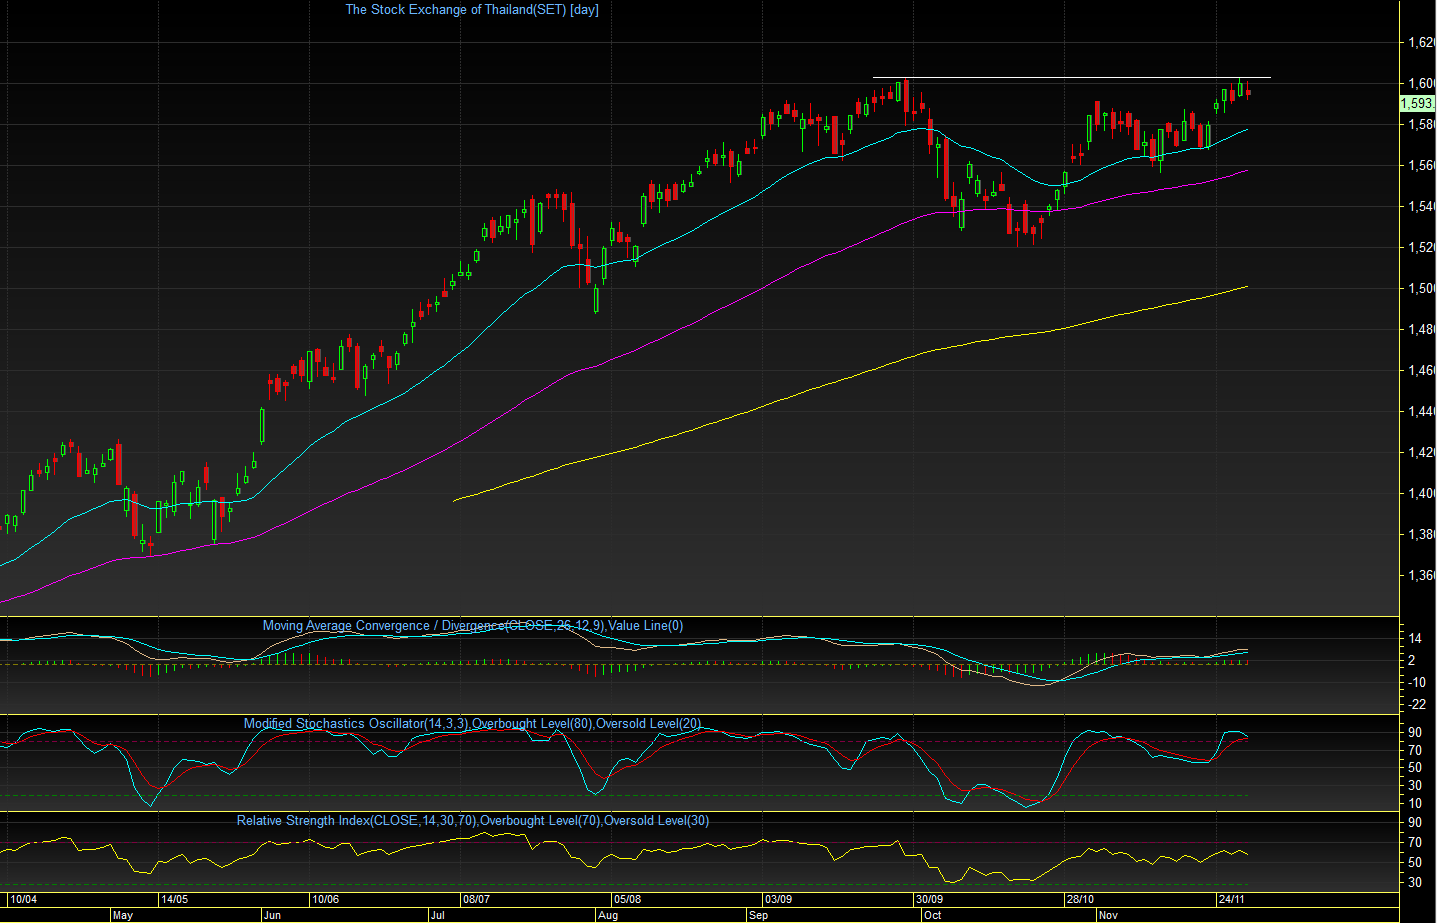
Task: Click the 24/11 date label
Action: point(1231,899)
